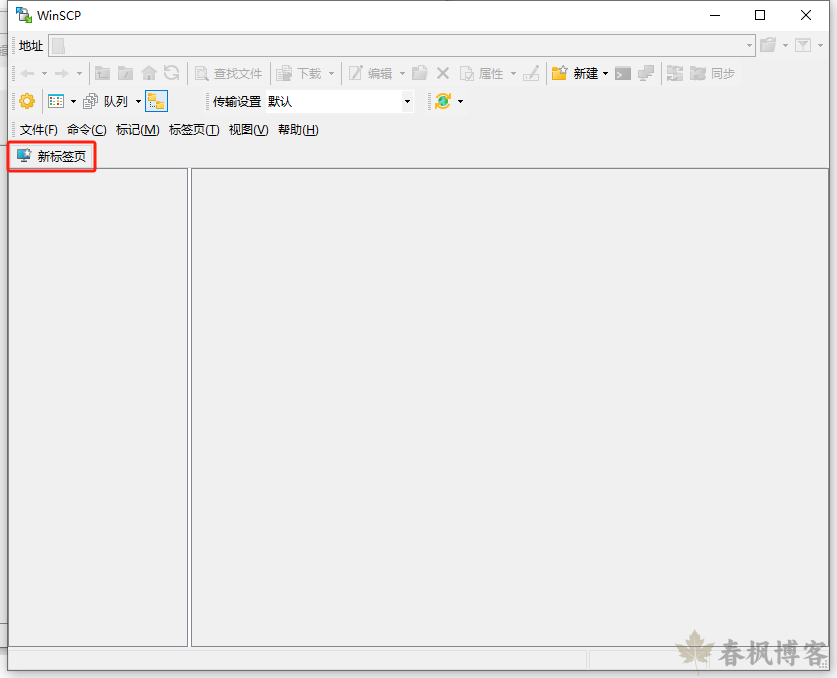
Task: Click the refresh directory icon
Action: tap(171, 73)
